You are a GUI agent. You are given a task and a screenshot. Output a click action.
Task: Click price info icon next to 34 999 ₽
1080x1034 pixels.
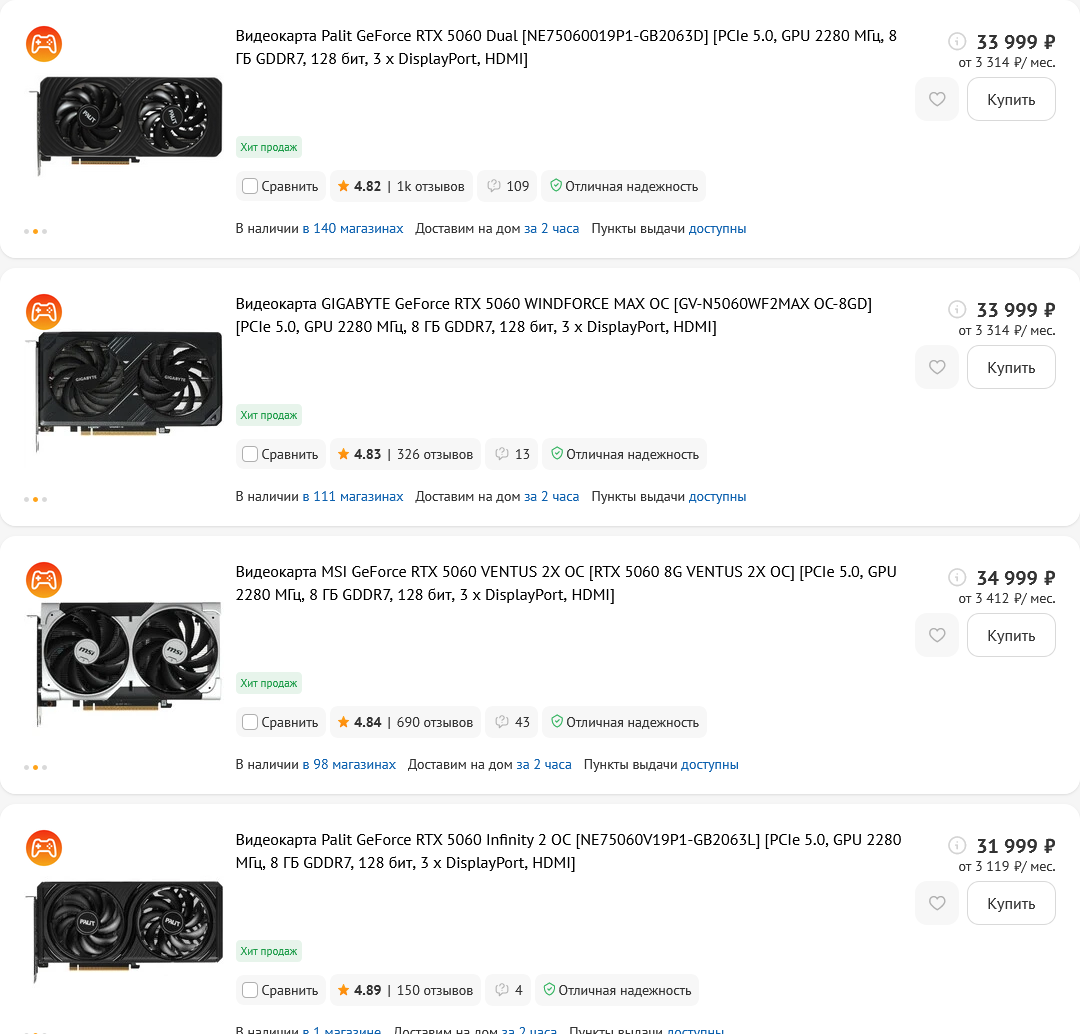coord(957,578)
